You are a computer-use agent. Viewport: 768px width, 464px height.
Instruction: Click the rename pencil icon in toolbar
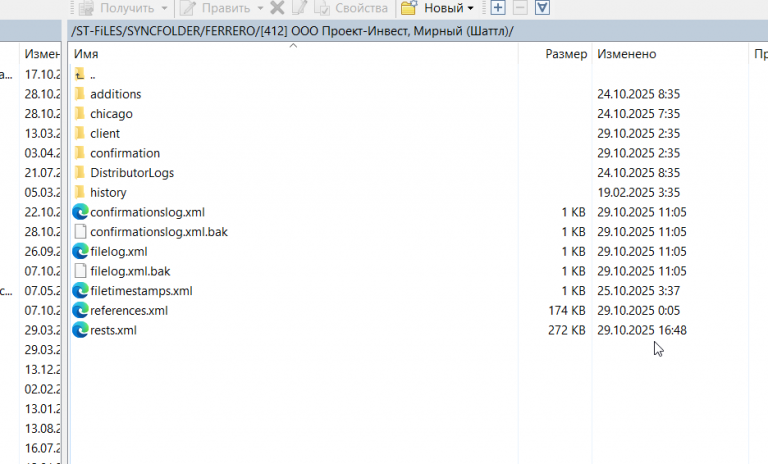299,8
